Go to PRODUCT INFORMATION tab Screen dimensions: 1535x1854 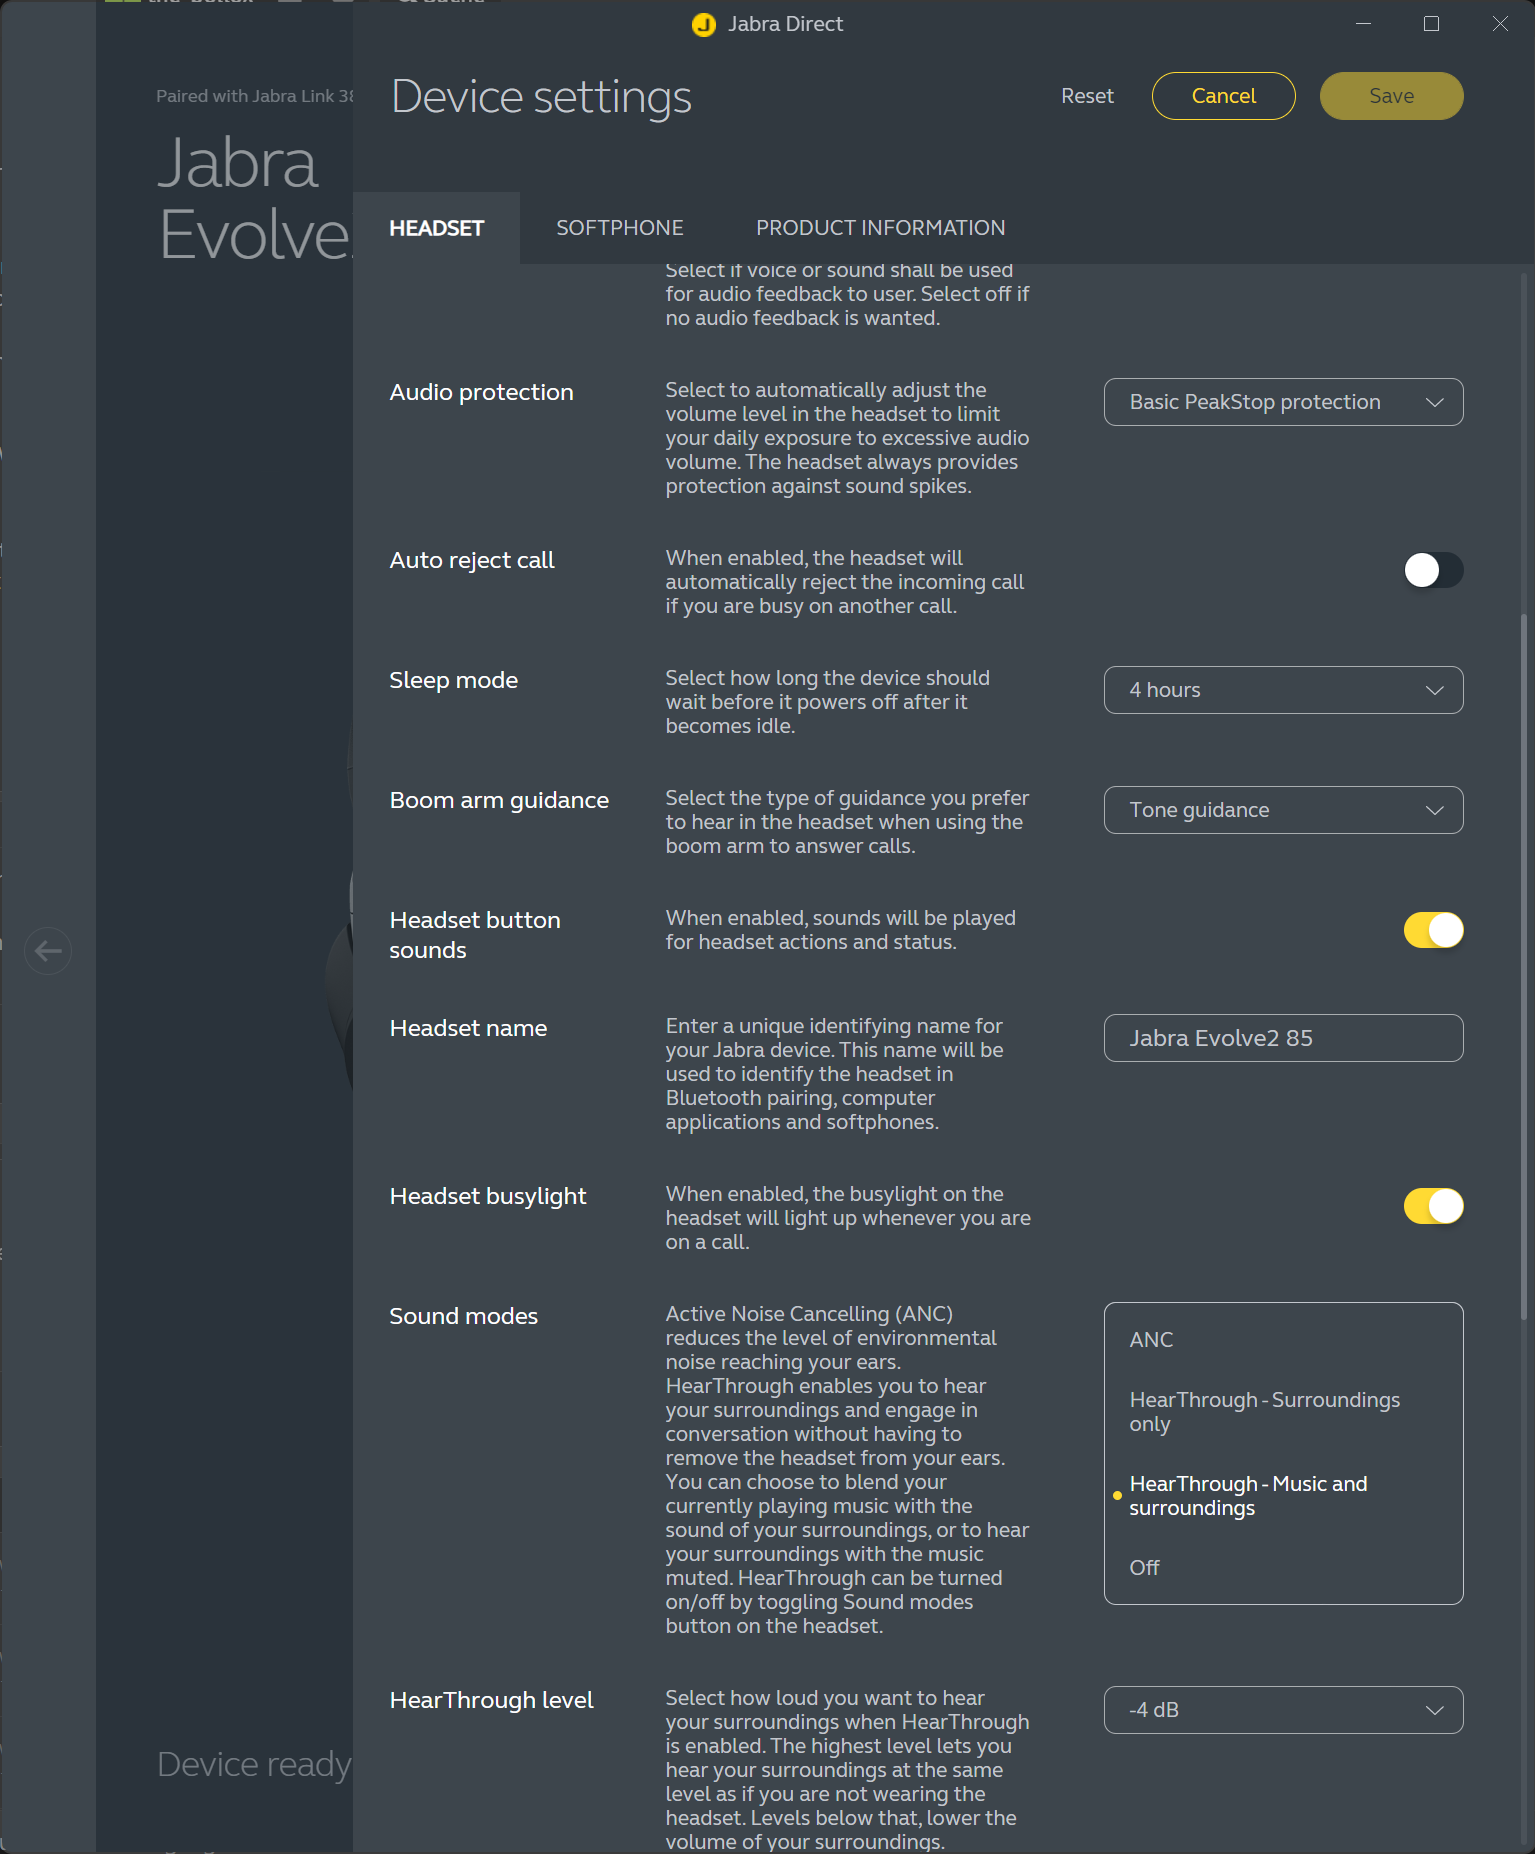881,228
